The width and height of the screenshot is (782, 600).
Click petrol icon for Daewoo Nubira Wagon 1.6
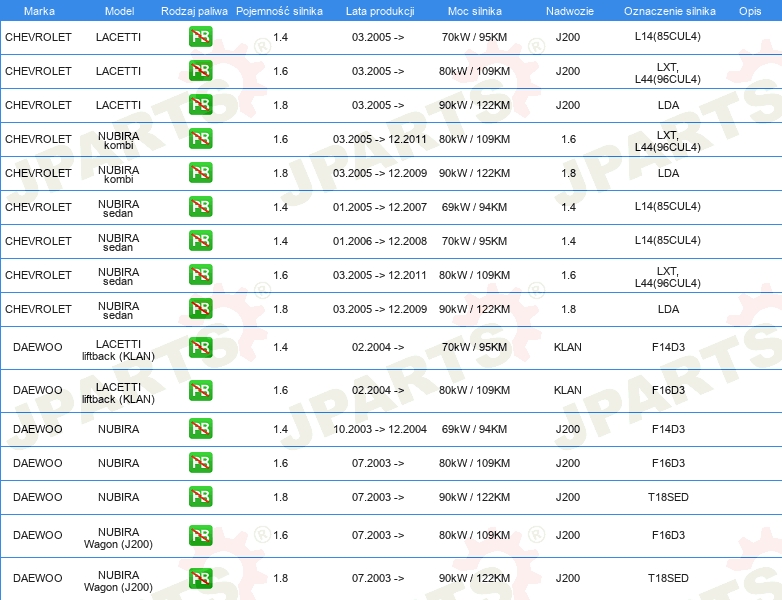point(200,535)
